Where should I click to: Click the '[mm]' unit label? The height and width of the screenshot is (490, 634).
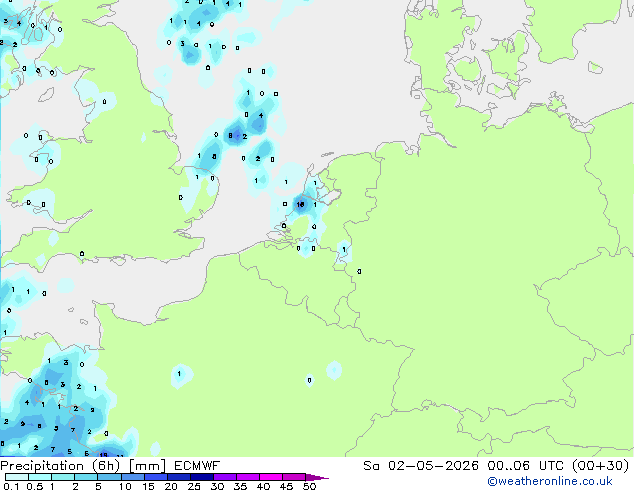(x=148, y=466)
